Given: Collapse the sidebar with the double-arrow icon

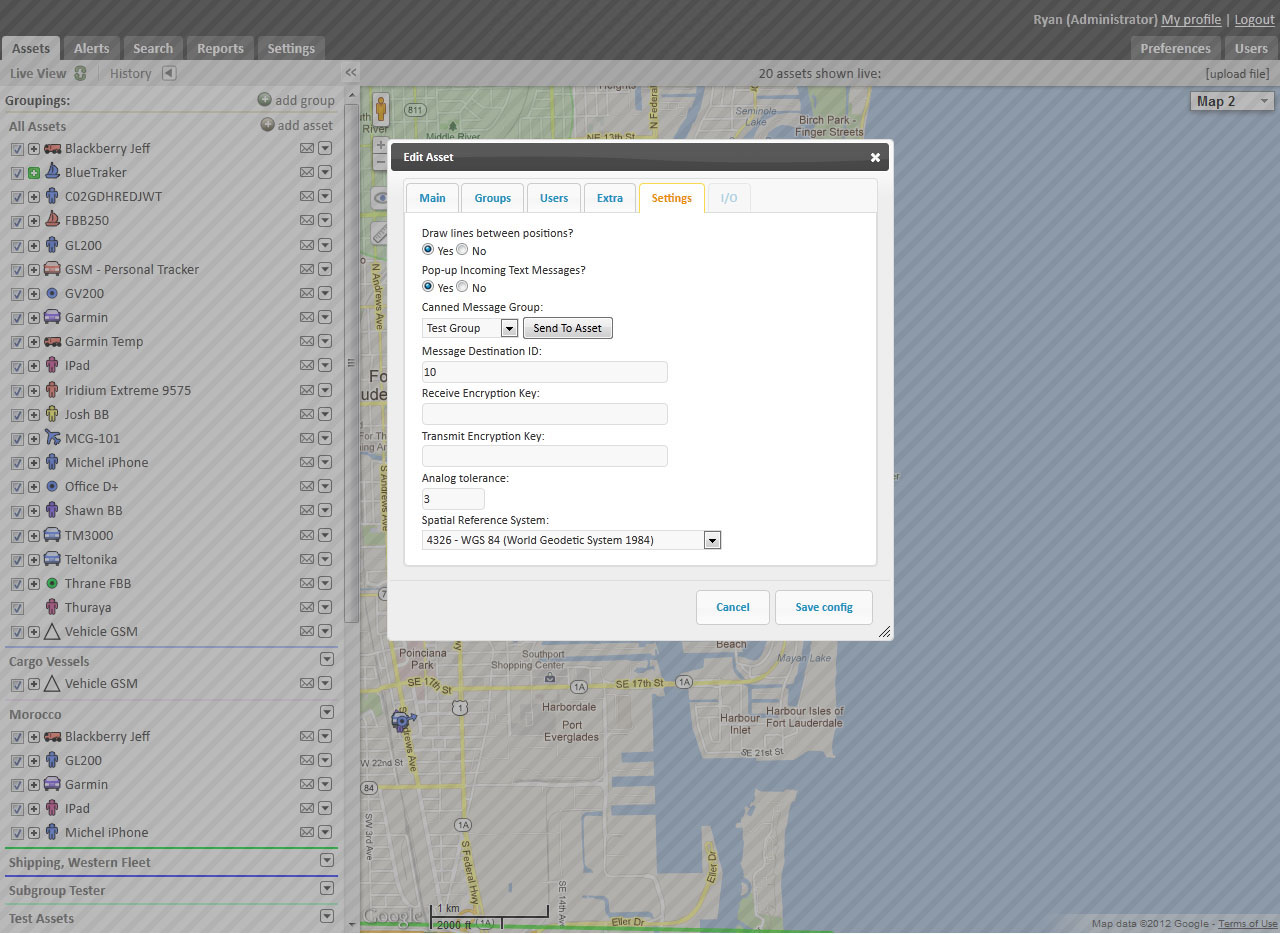Looking at the screenshot, I should pyautogui.click(x=351, y=73).
